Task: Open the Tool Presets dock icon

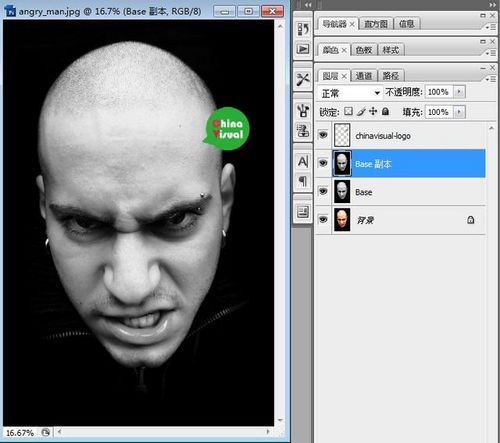Action: pyautogui.click(x=303, y=79)
